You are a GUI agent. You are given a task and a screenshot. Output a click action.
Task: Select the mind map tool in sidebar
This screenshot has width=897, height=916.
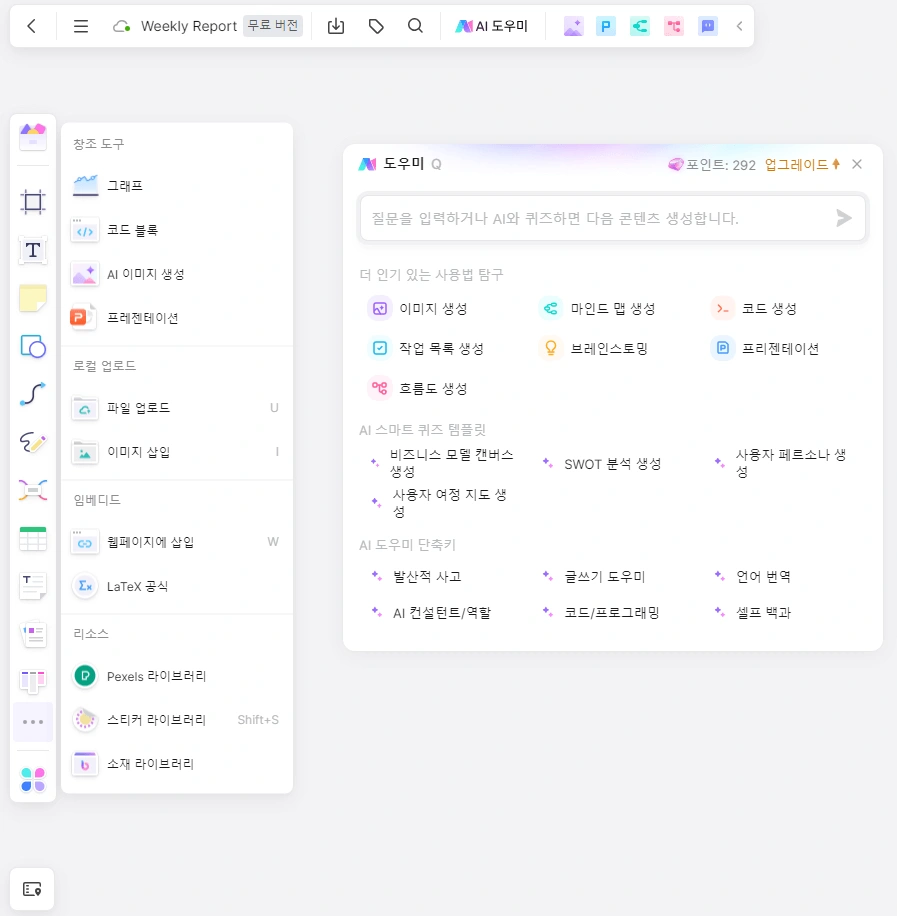pos(33,490)
